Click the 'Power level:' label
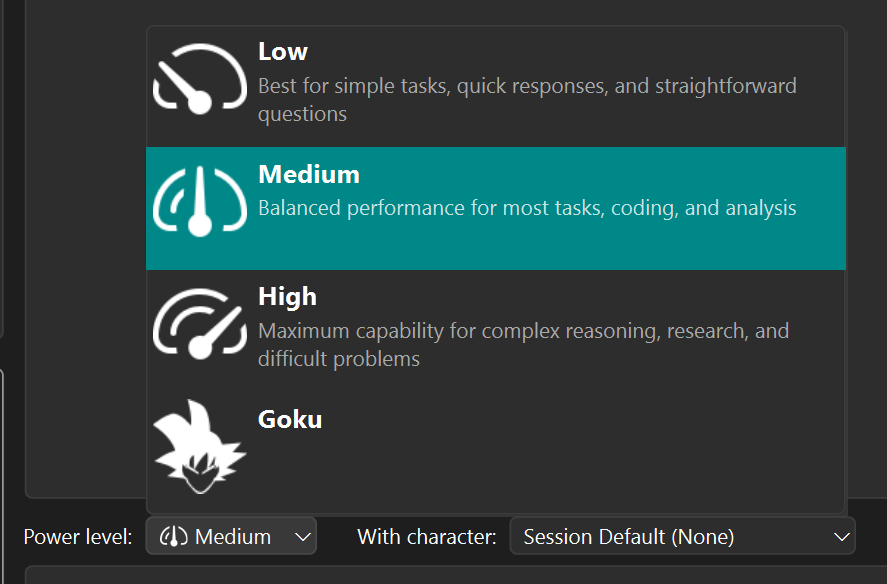The image size is (887, 584). 78,537
